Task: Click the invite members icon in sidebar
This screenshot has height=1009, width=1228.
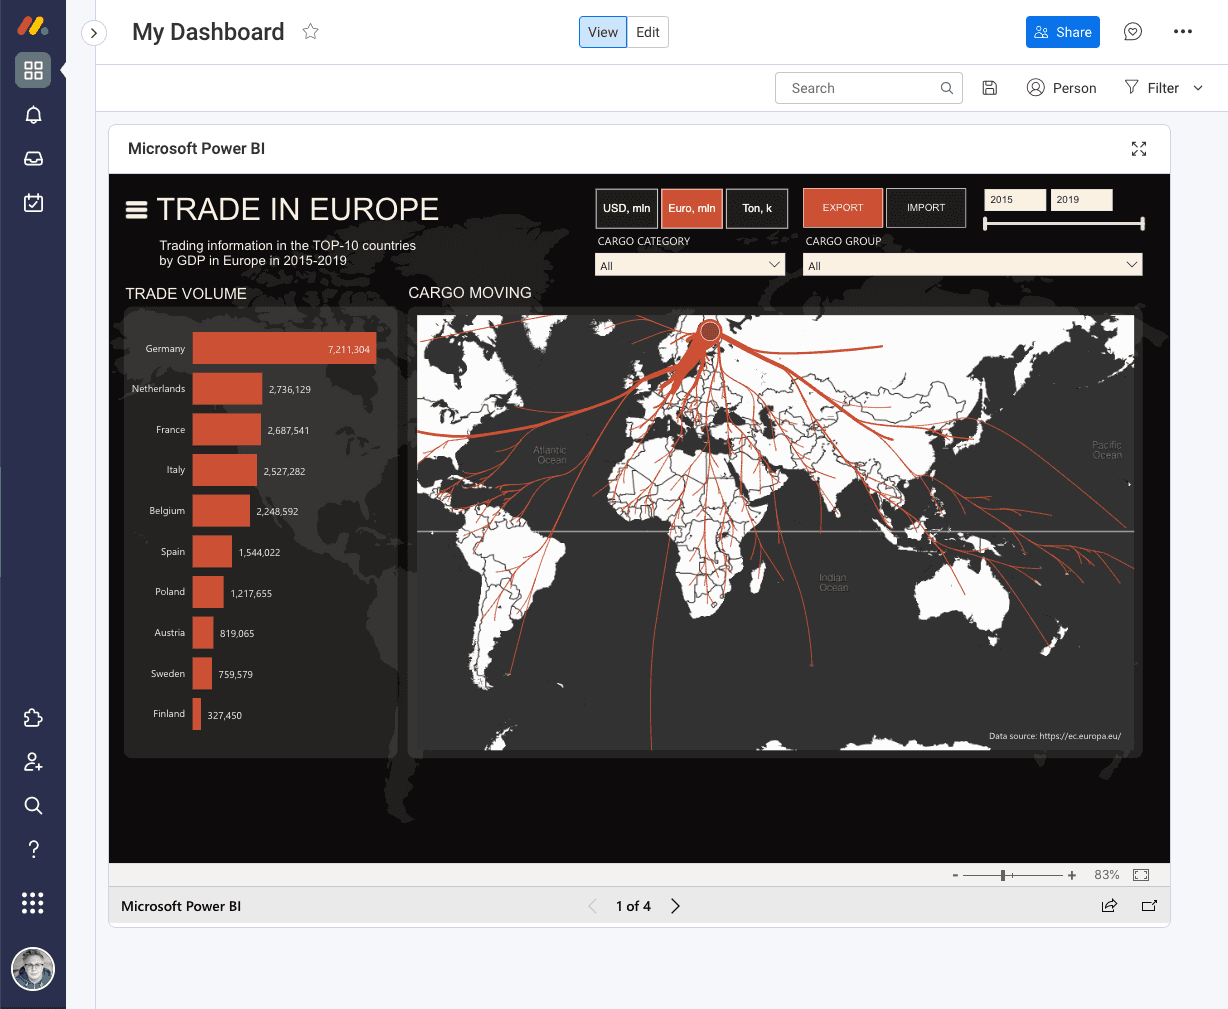Action: point(33,761)
